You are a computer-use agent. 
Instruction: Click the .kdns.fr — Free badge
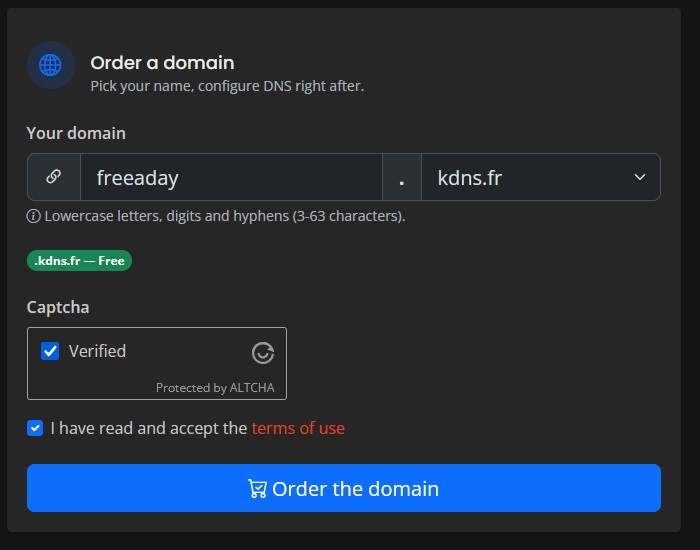(79, 261)
